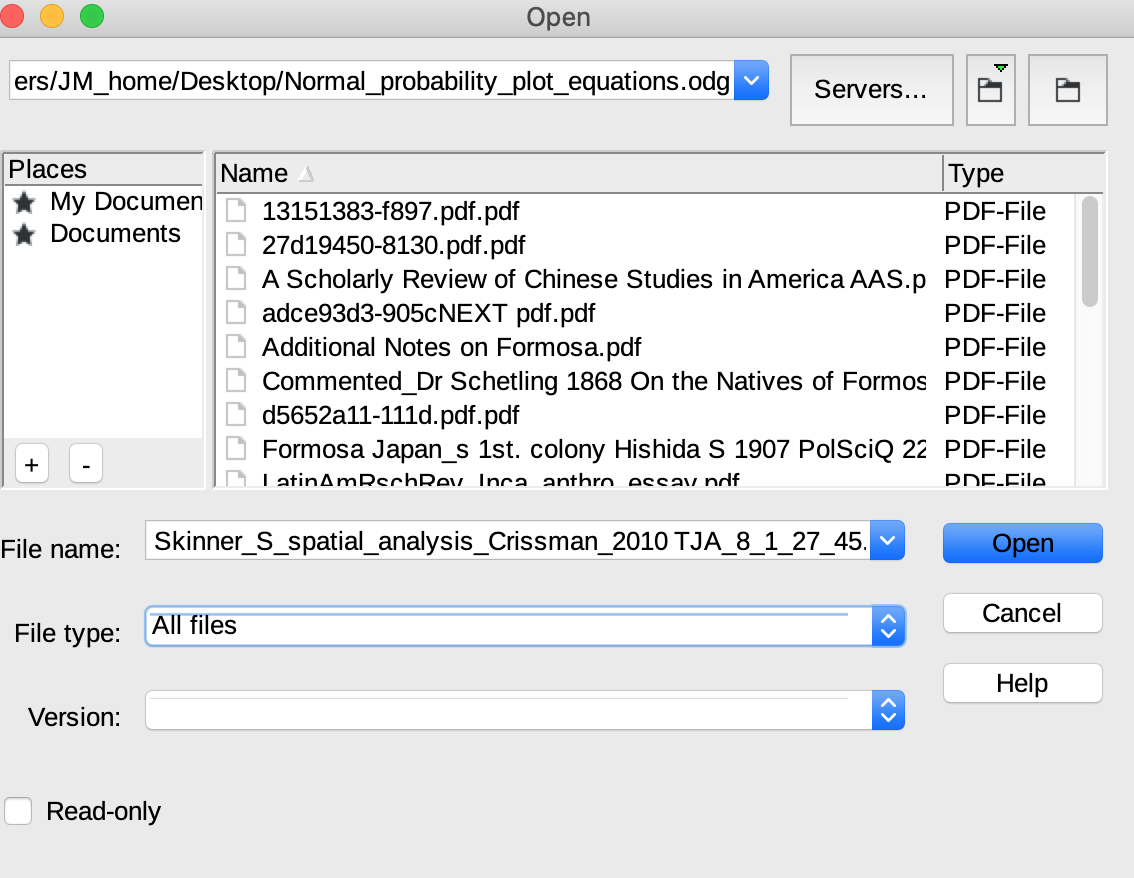Image resolution: width=1134 pixels, height=878 pixels.
Task: Click the Create New Directory folder icon
Action: [x=1067, y=90]
